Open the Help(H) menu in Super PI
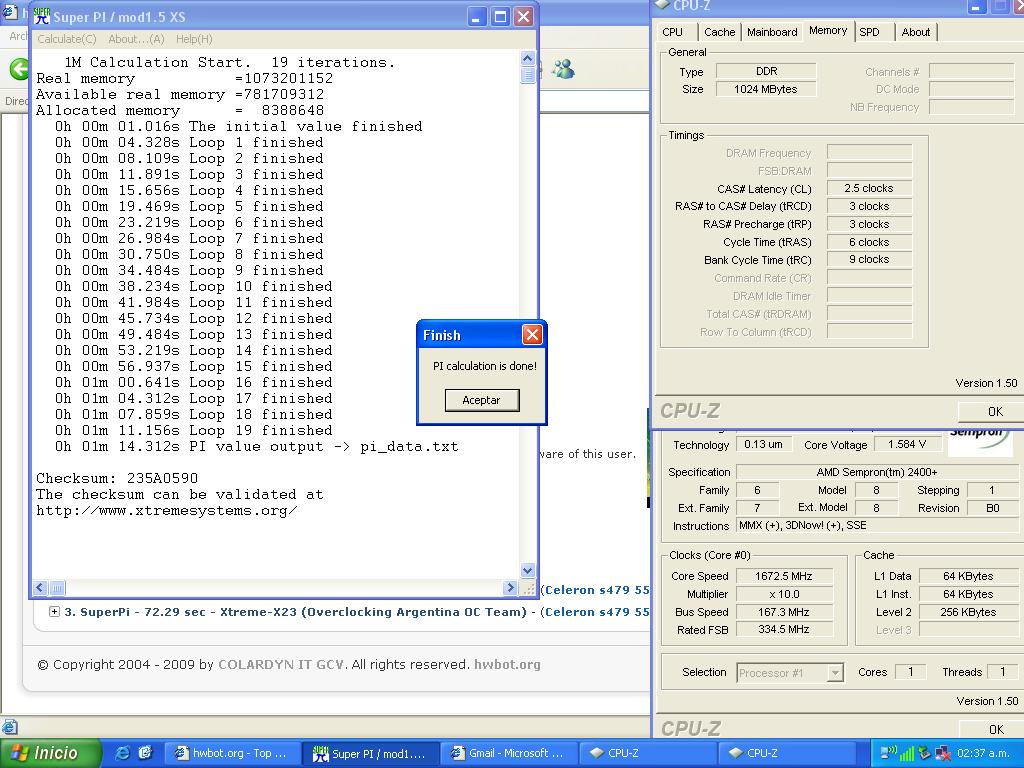The image size is (1024, 768). coord(194,39)
